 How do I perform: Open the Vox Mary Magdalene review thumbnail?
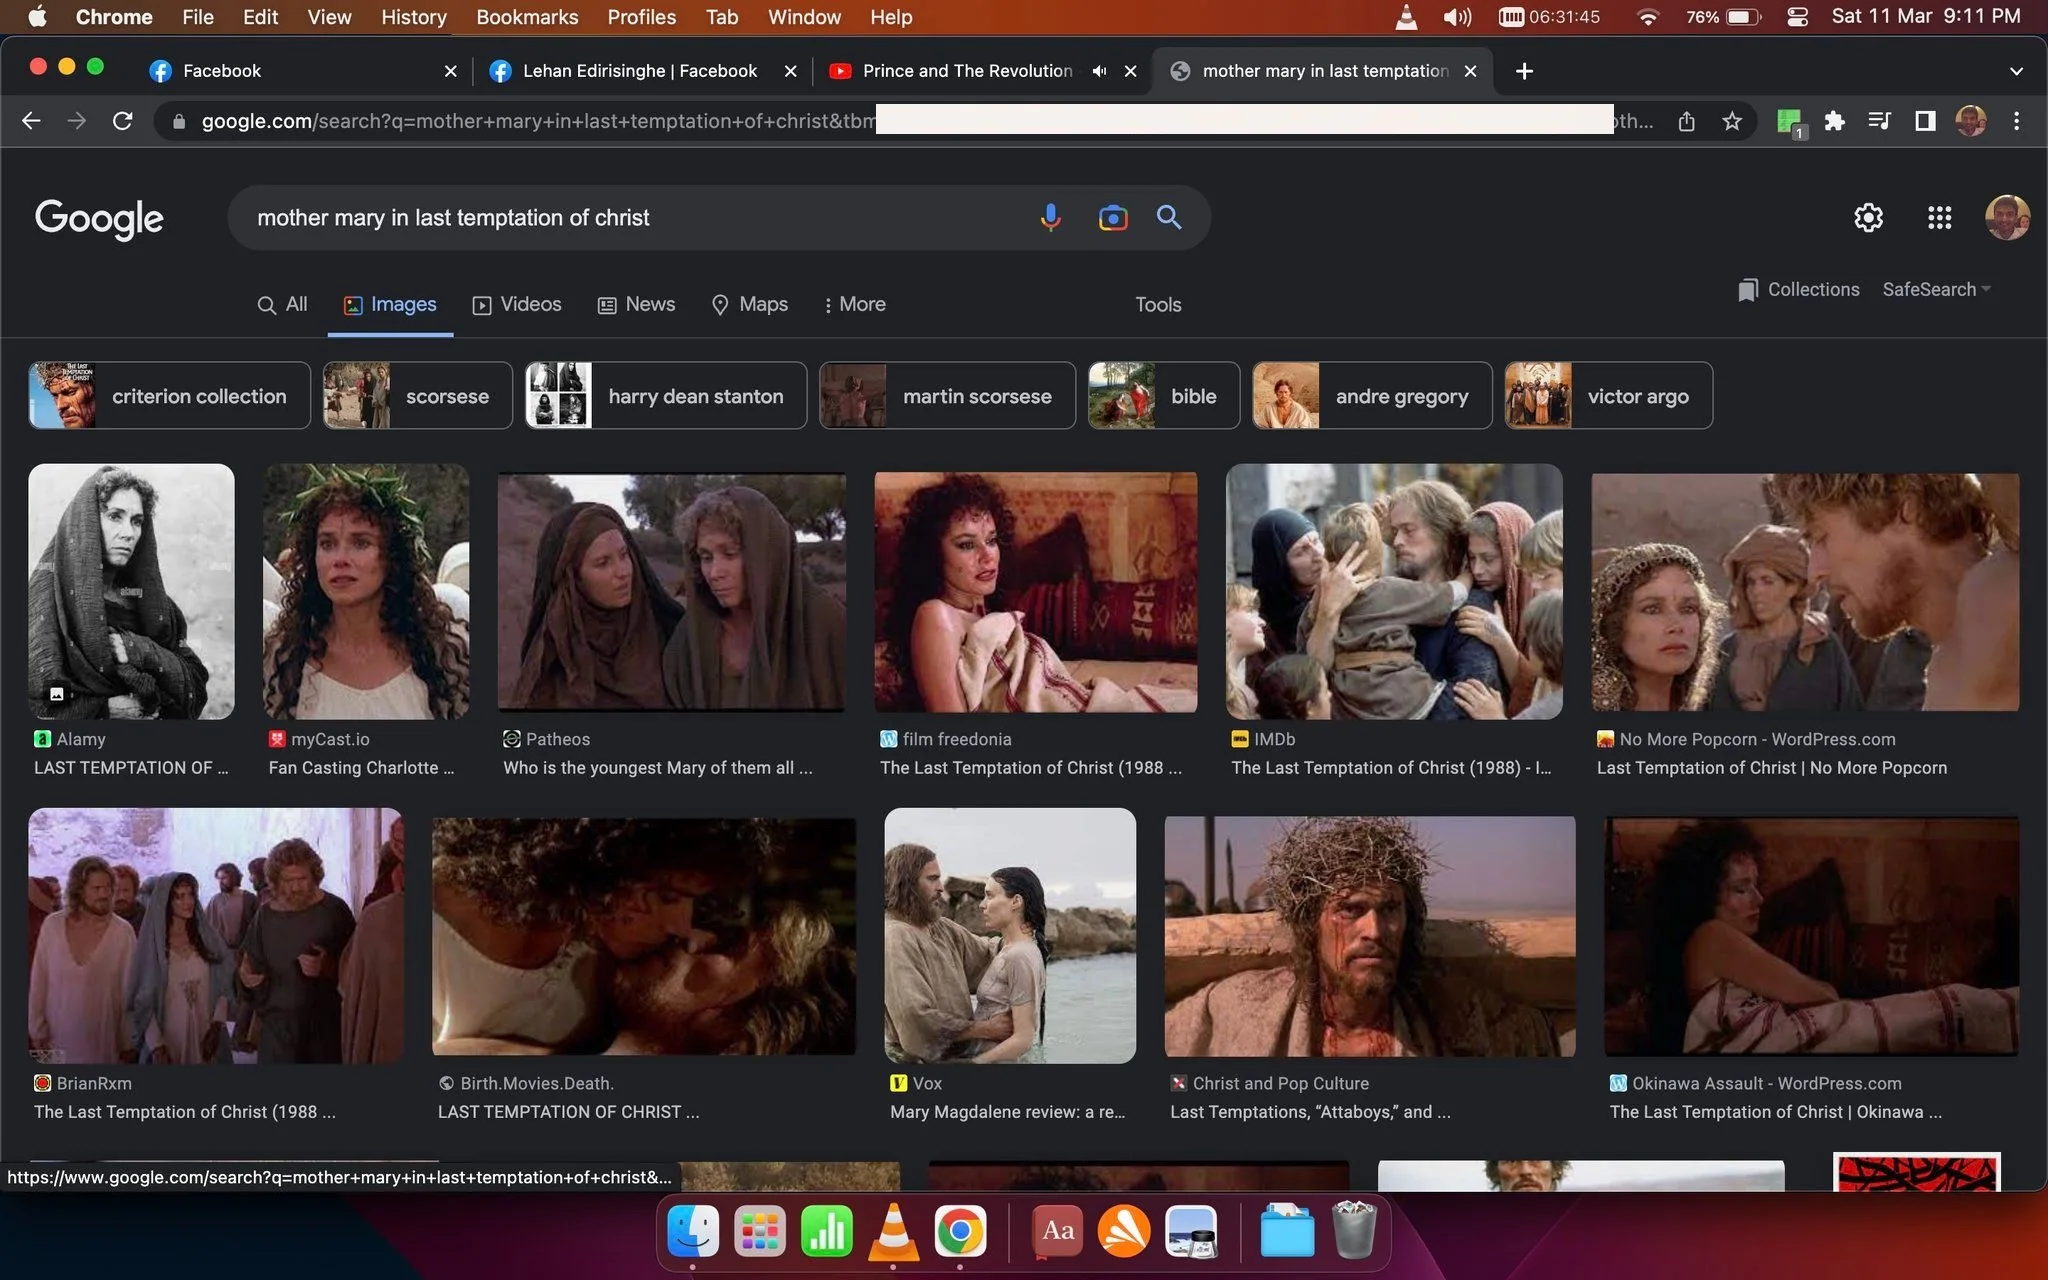tap(1010, 935)
